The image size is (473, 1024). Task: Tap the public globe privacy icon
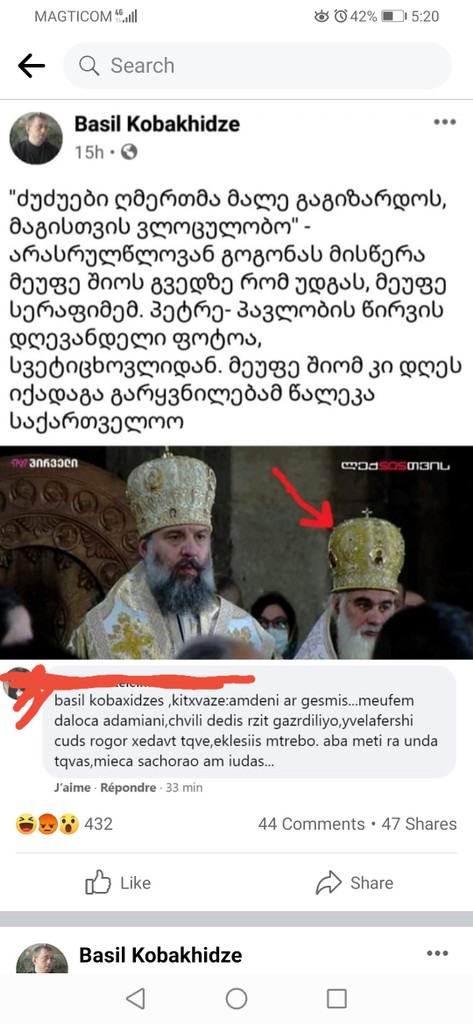[129, 153]
